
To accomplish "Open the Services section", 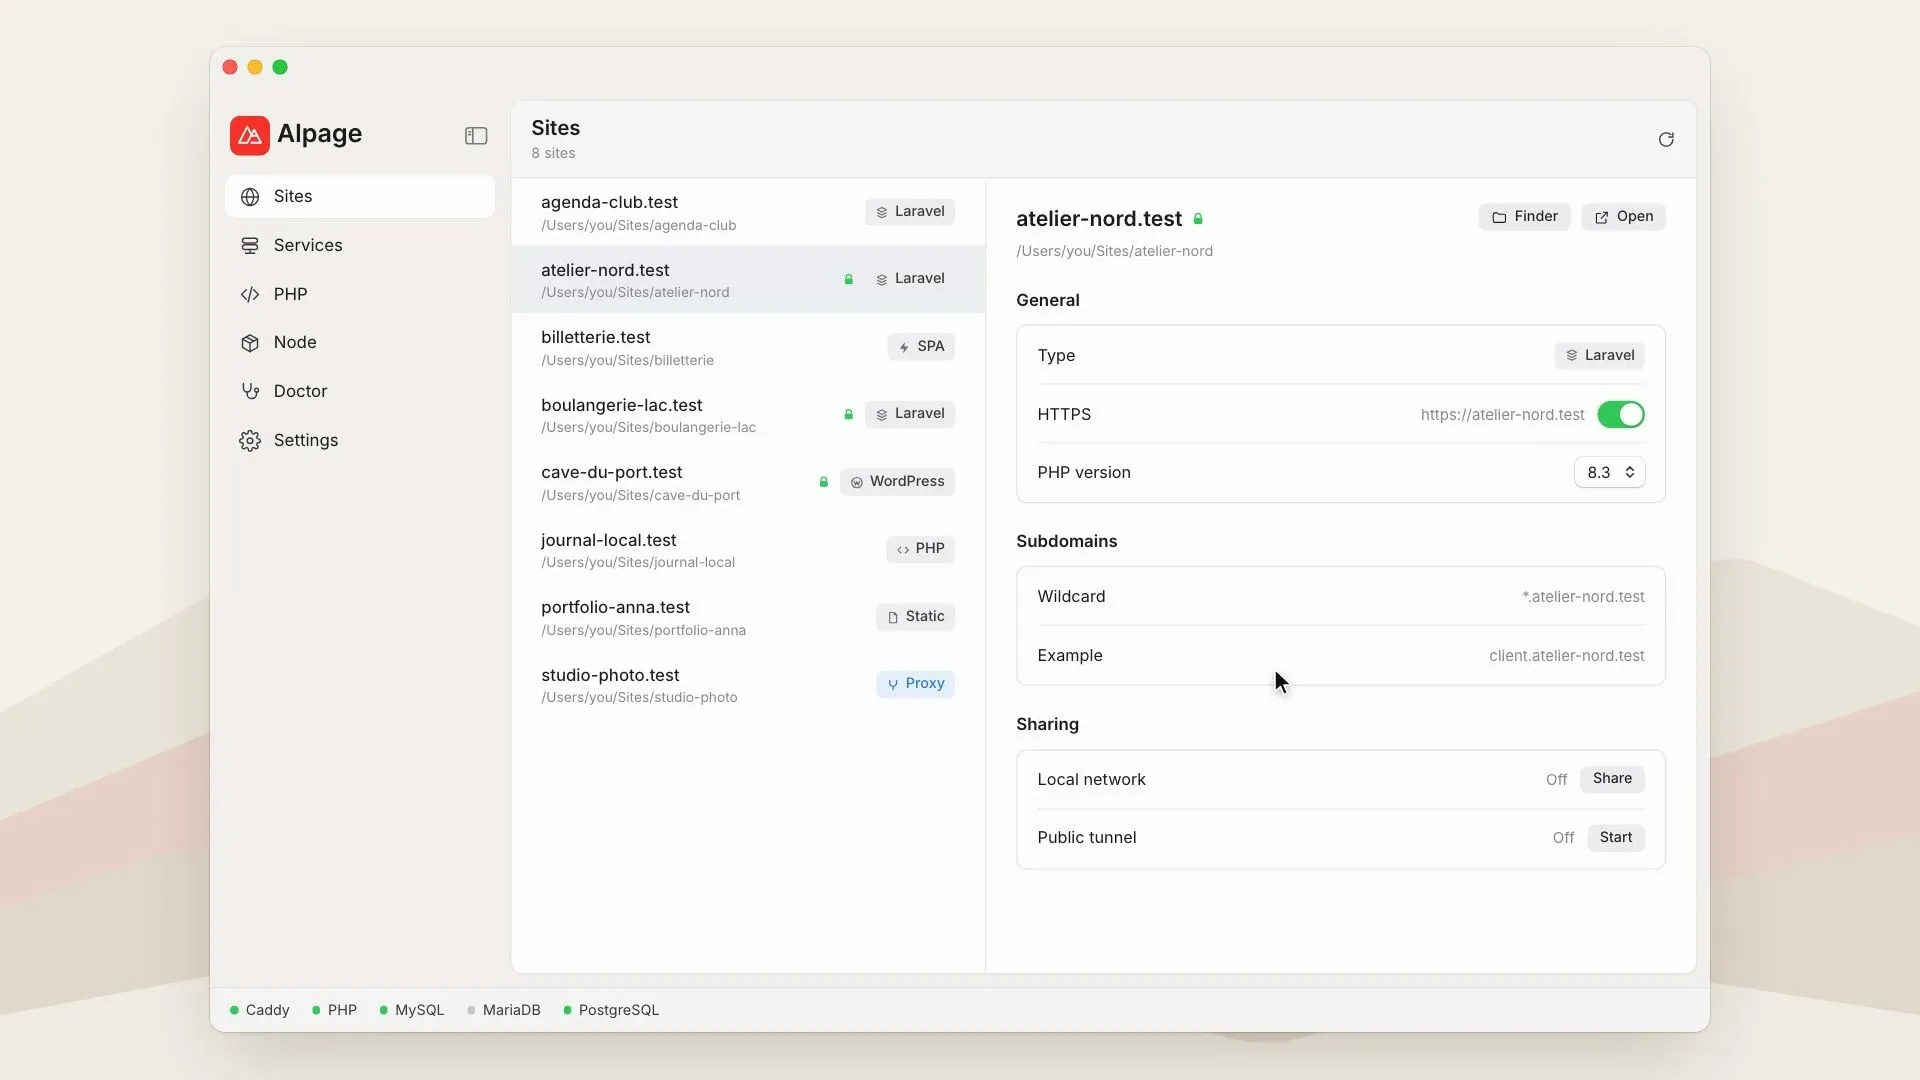I will pyautogui.click(x=360, y=246).
